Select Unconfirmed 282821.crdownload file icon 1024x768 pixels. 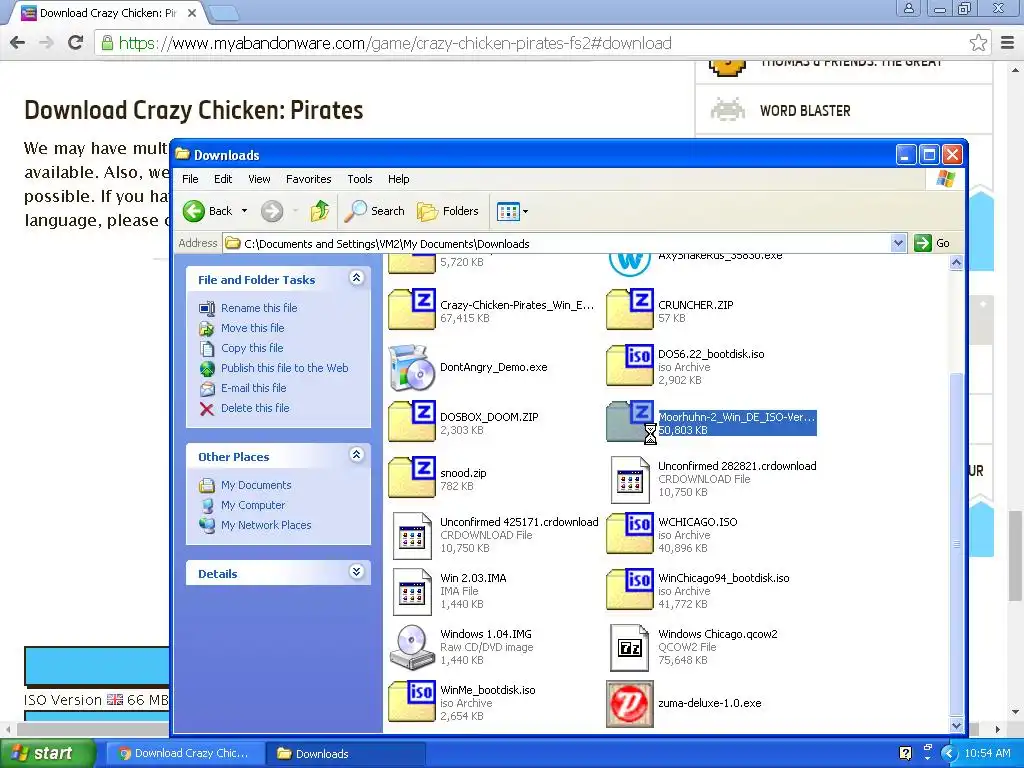click(630, 479)
